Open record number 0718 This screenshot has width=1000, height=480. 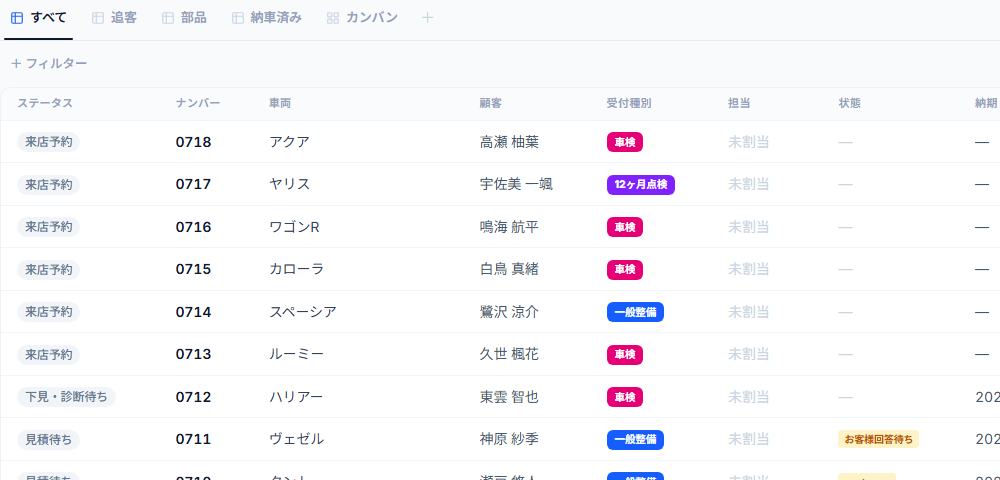(x=193, y=142)
